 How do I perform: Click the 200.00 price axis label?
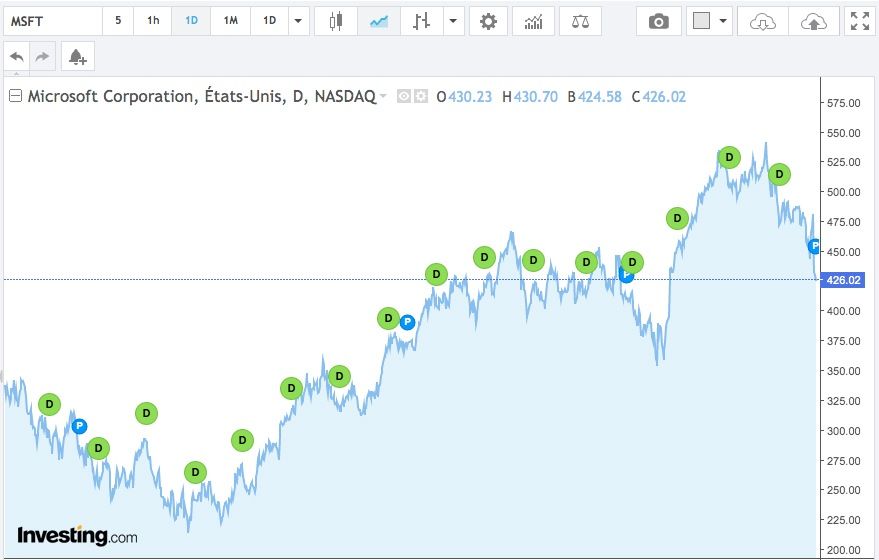pyautogui.click(x=844, y=550)
